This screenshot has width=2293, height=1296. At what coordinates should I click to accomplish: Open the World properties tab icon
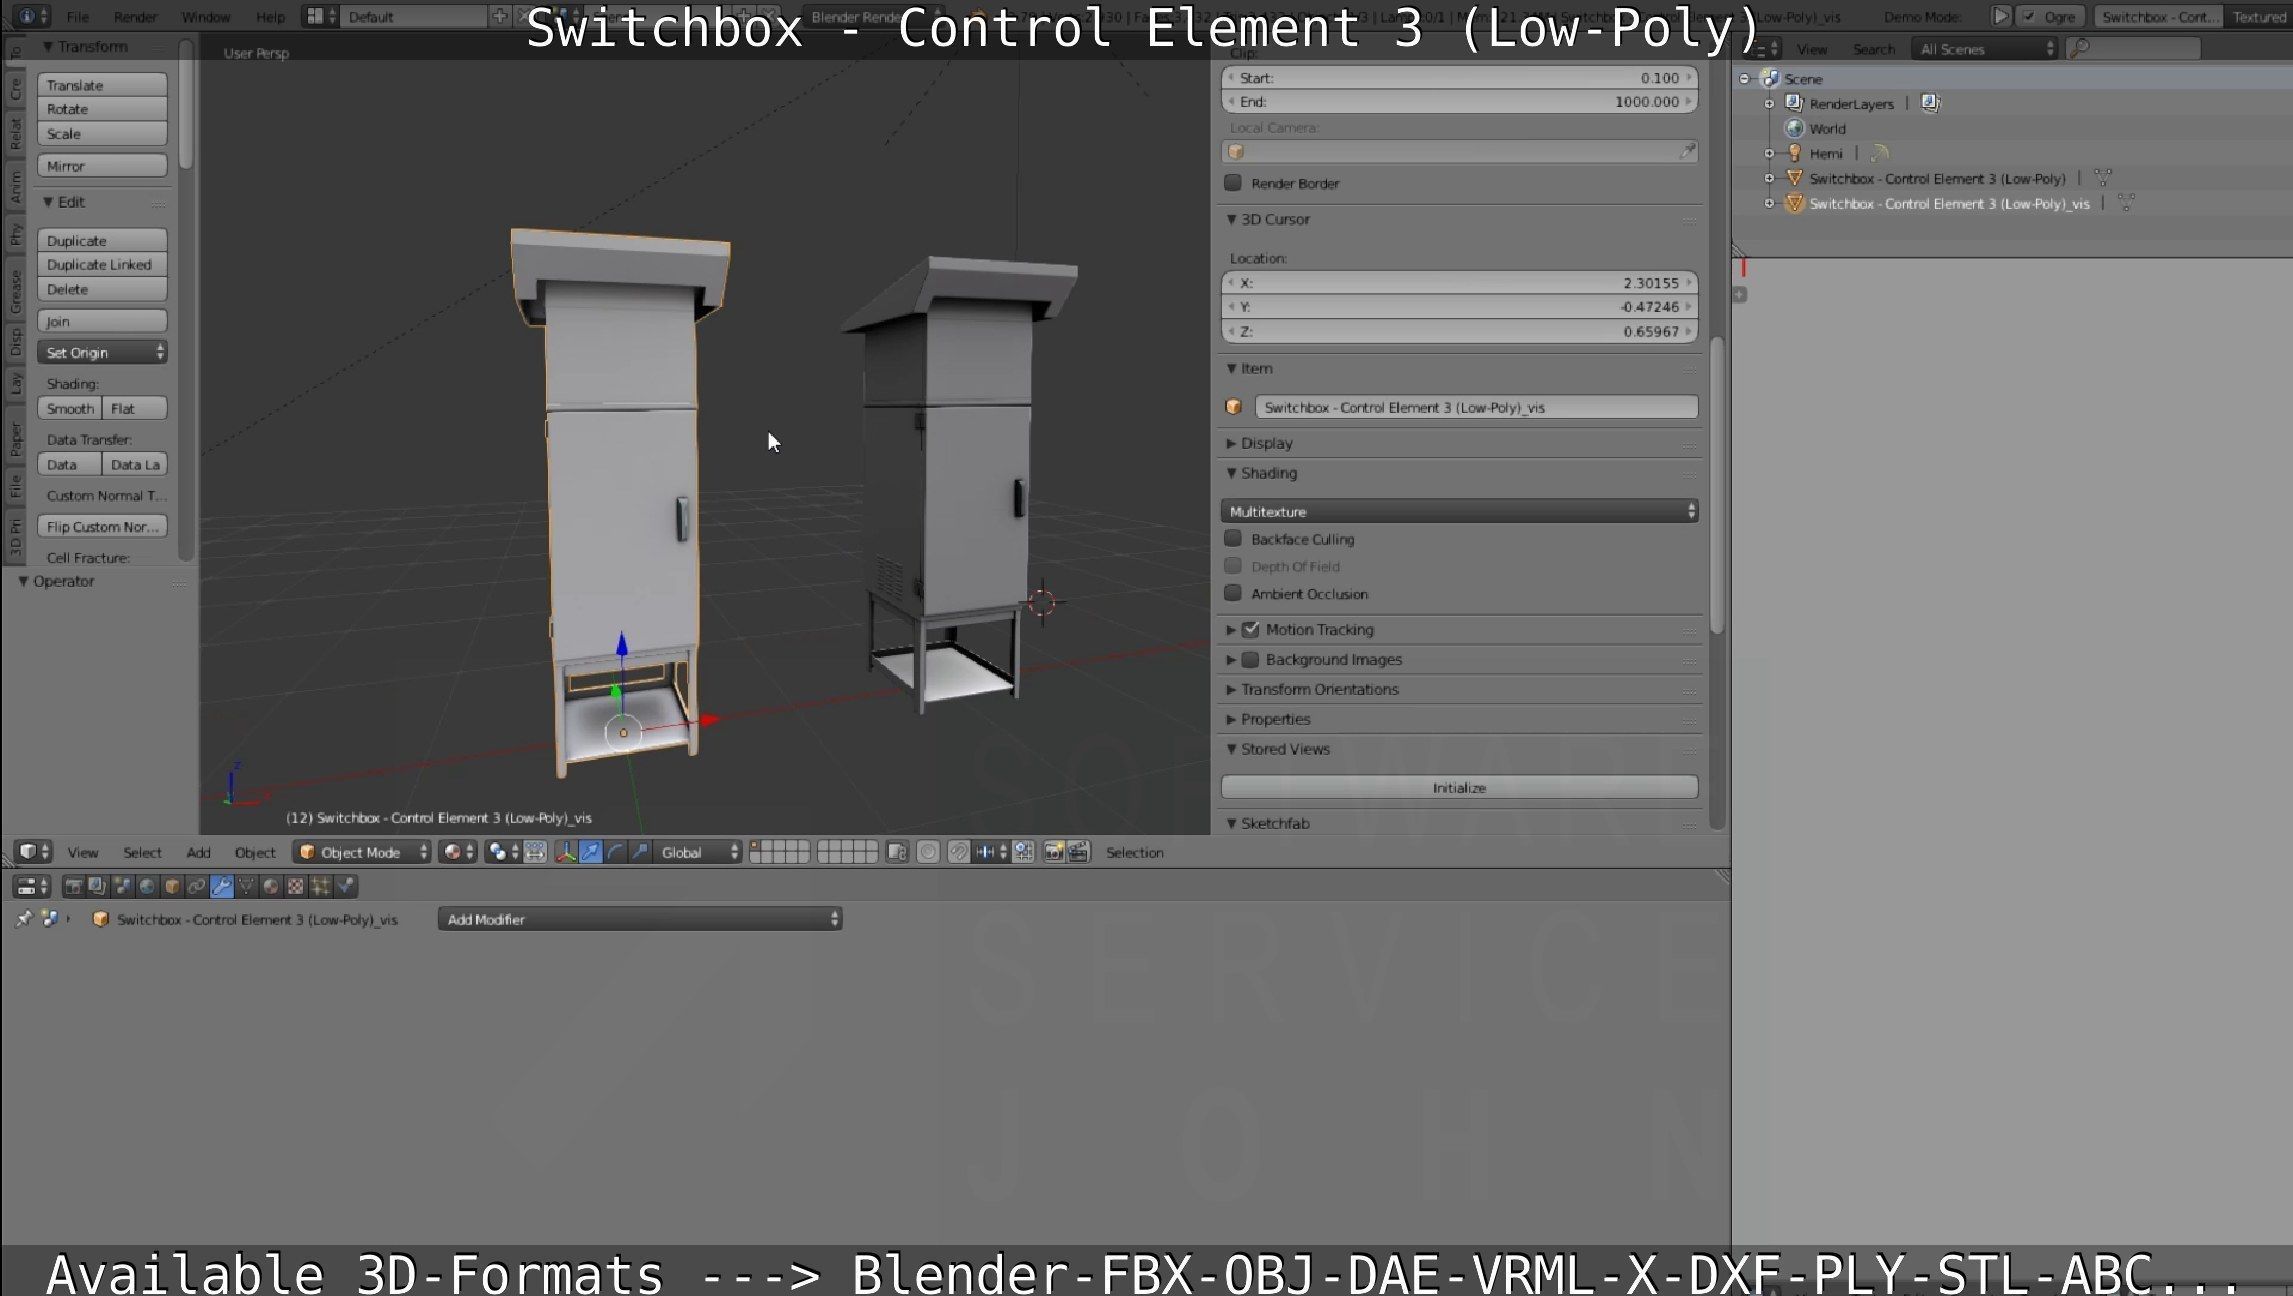tap(147, 886)
